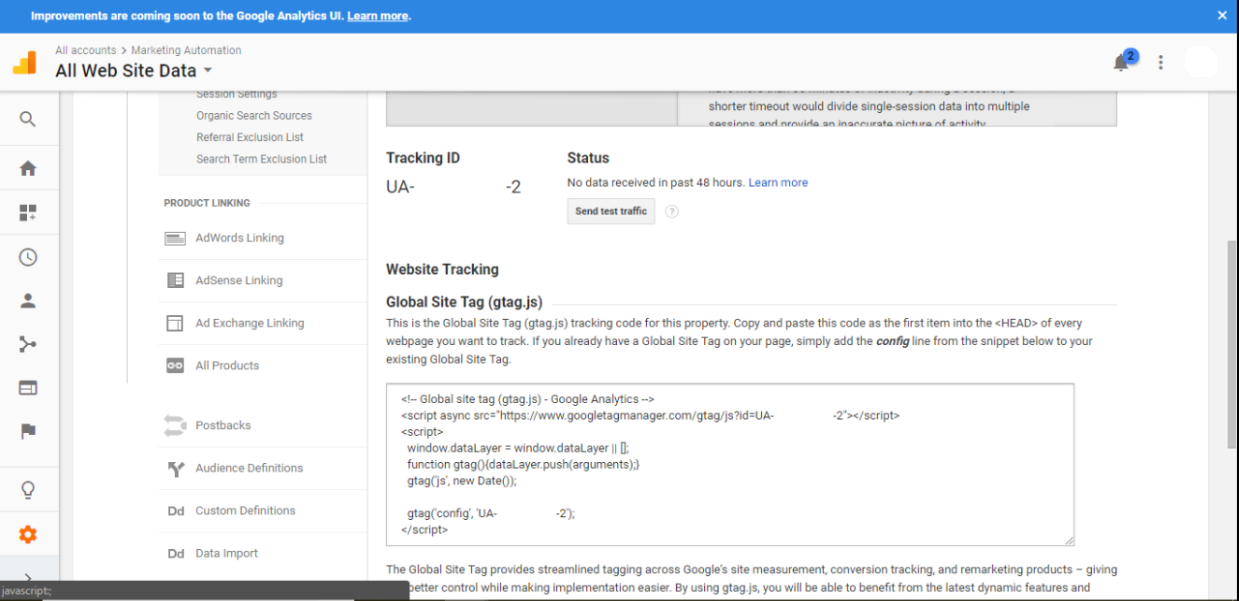Click the AdSense Linking icon
1239x601 pixels.
(175, 281)
